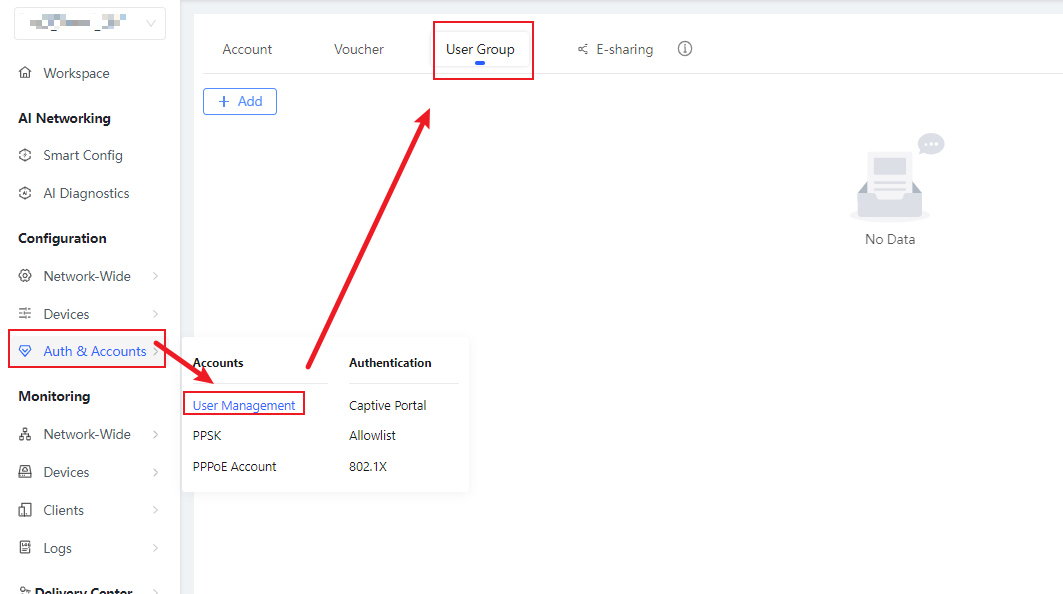Click the info icon beside E-sharing
Viewport: 1063px width, 594px height.
(x=685, y=49)
